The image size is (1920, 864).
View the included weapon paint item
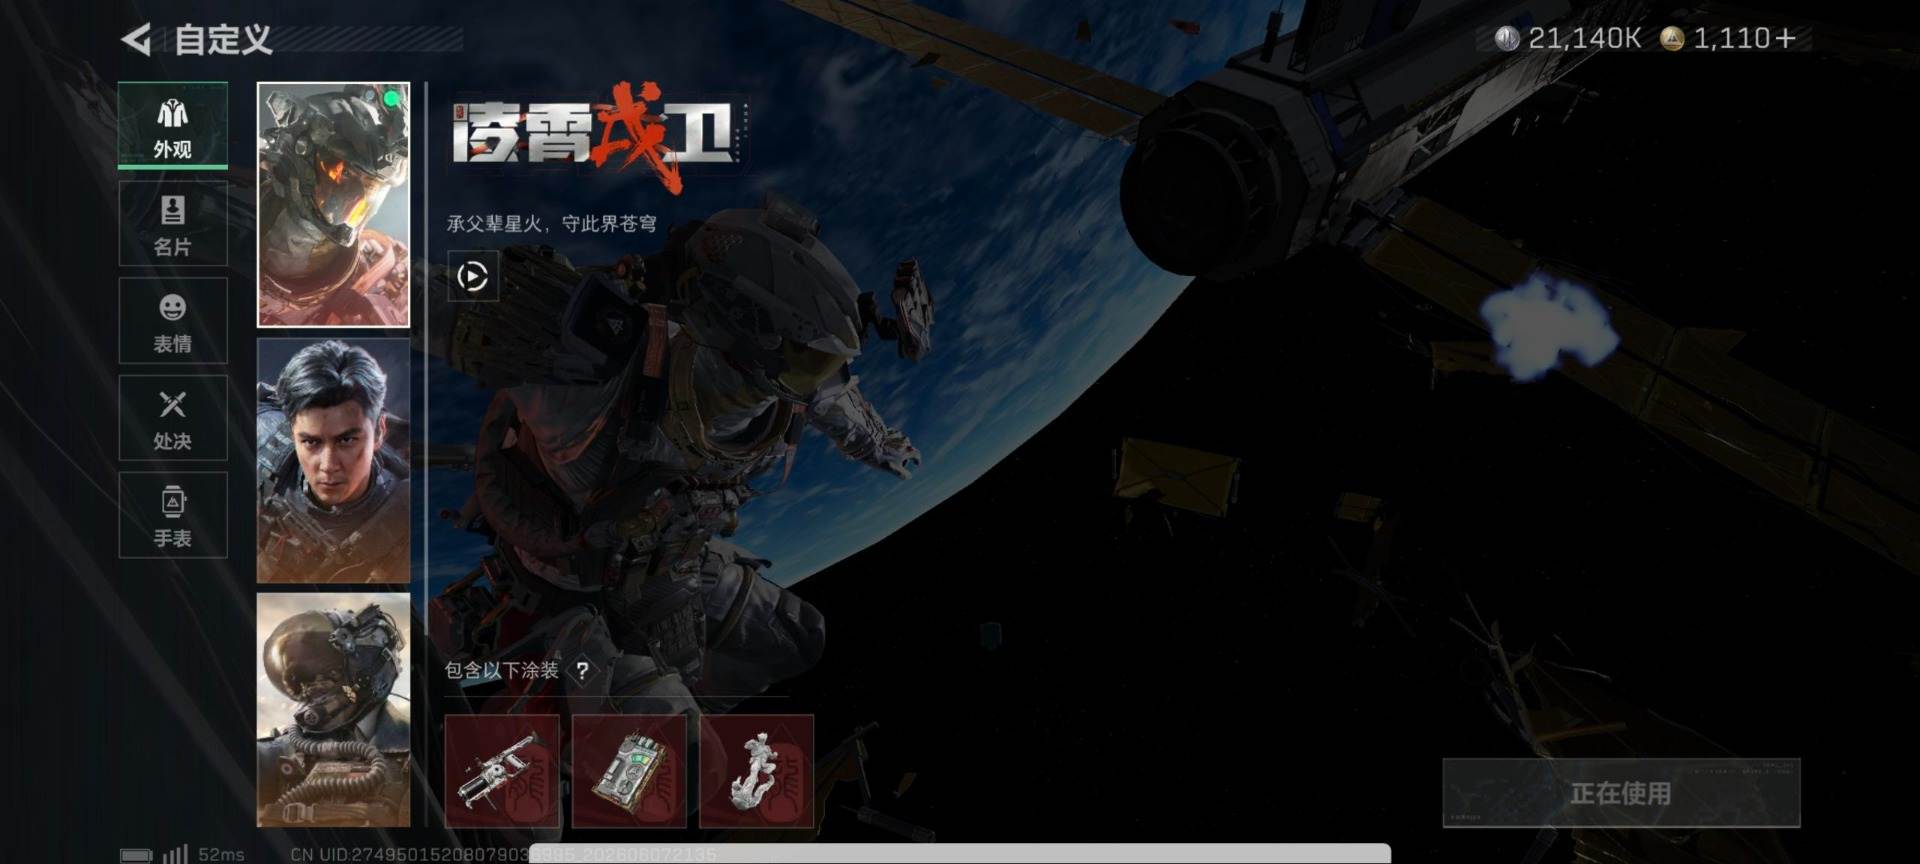pos(502,771)
